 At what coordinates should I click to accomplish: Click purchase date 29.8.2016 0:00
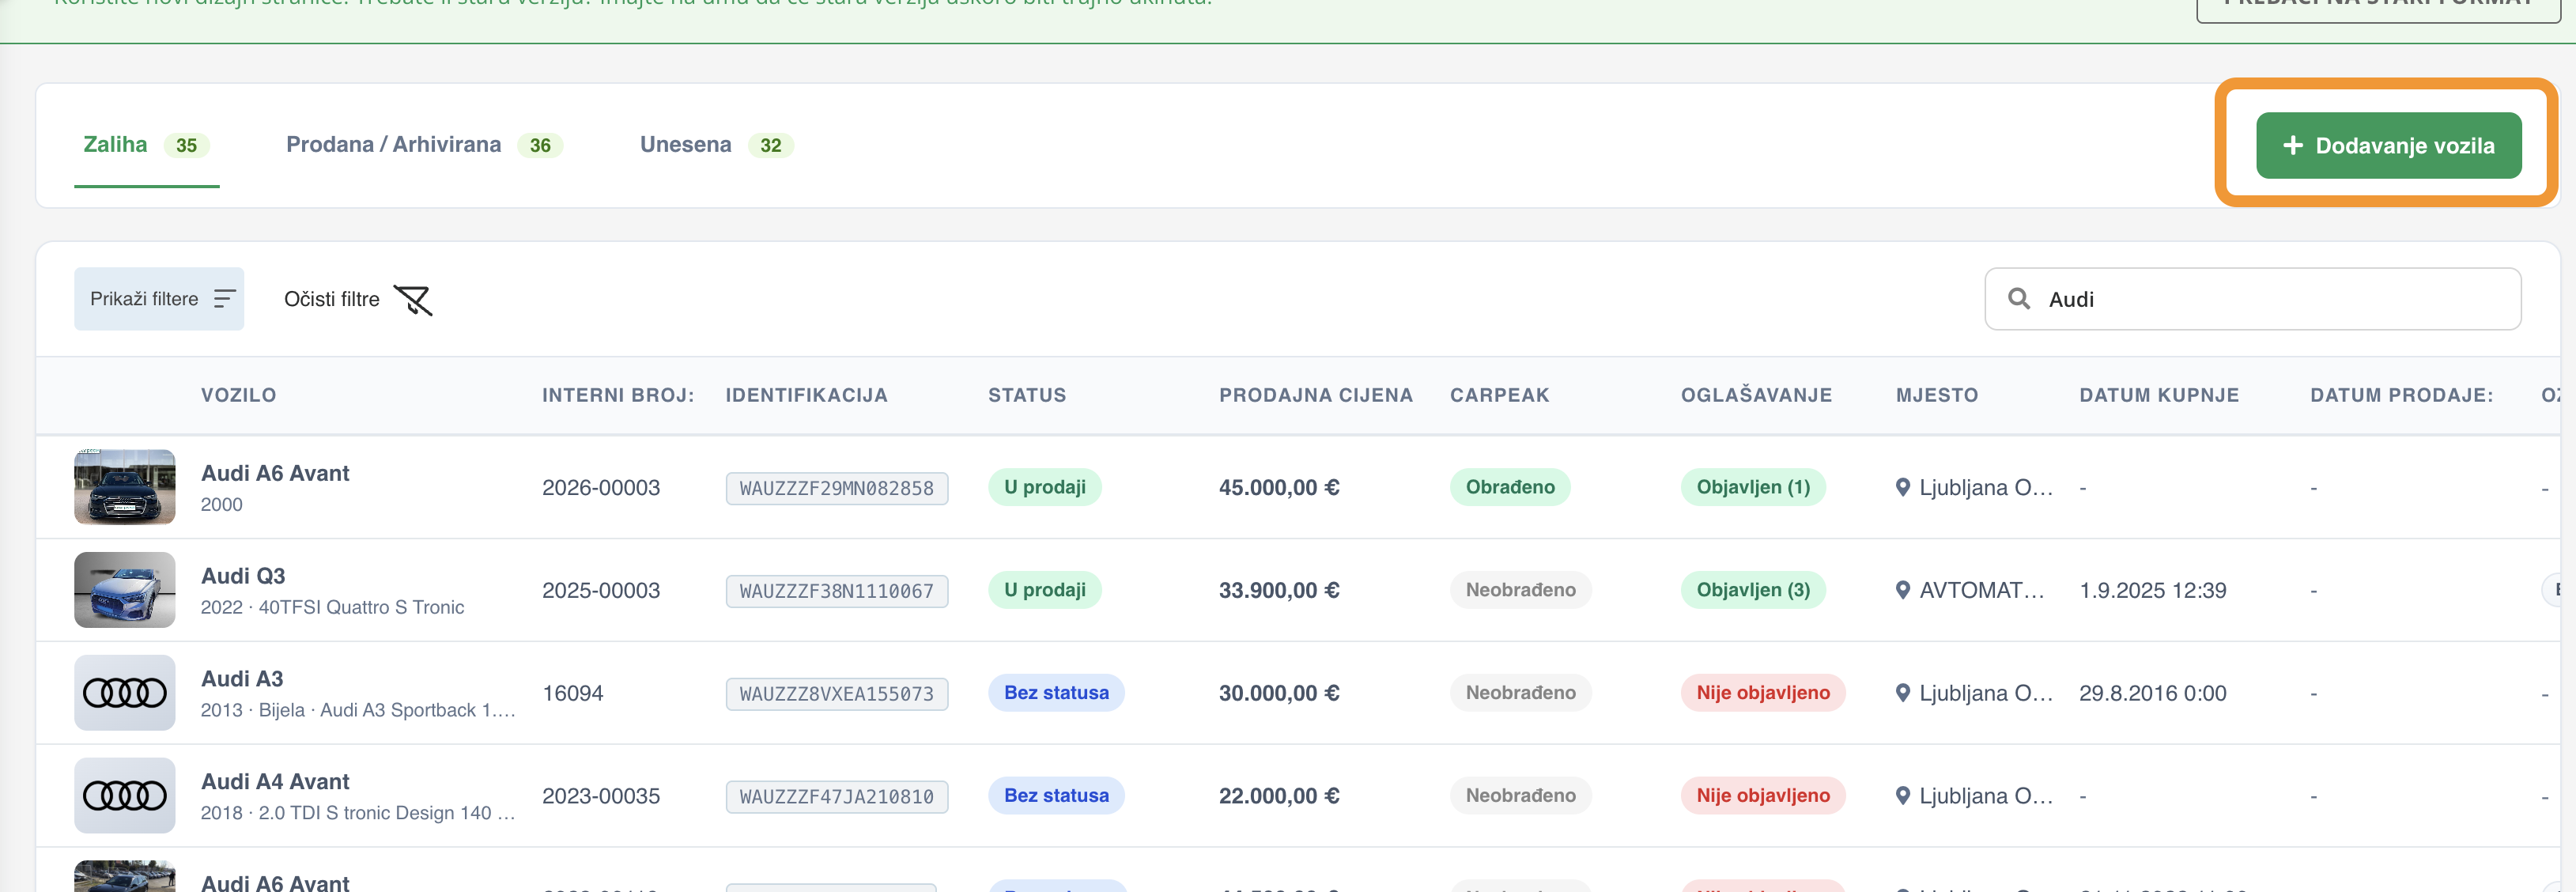pyautogui.click(x=2153, y=693)
